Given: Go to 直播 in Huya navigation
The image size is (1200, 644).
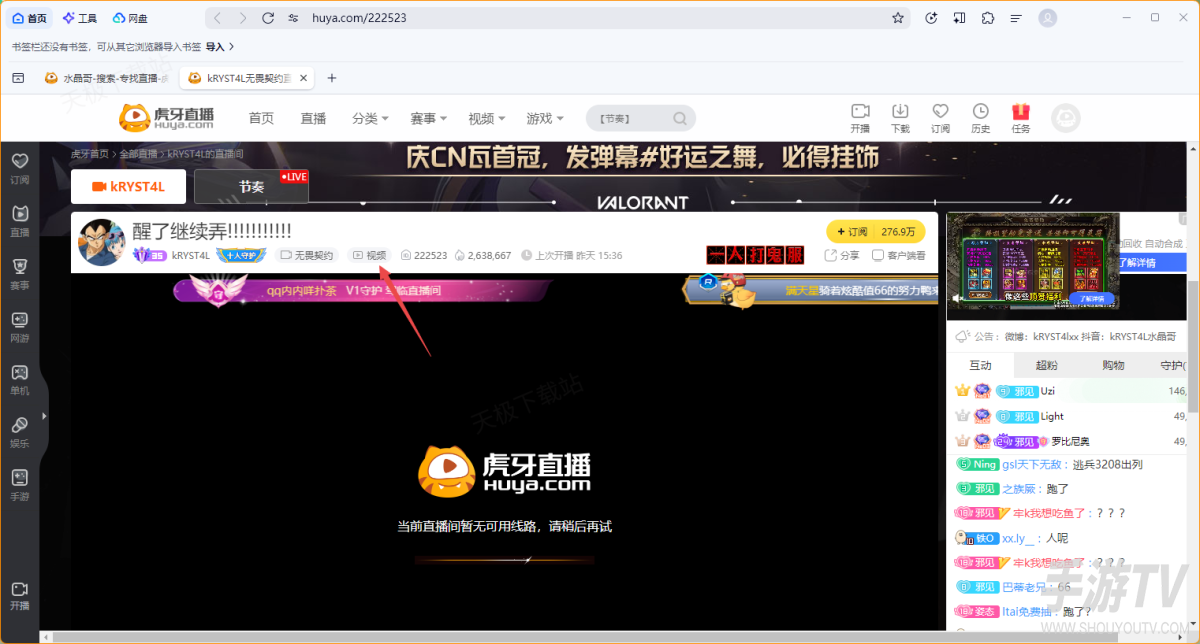Looking at the screenshot, I should [313, 118].
